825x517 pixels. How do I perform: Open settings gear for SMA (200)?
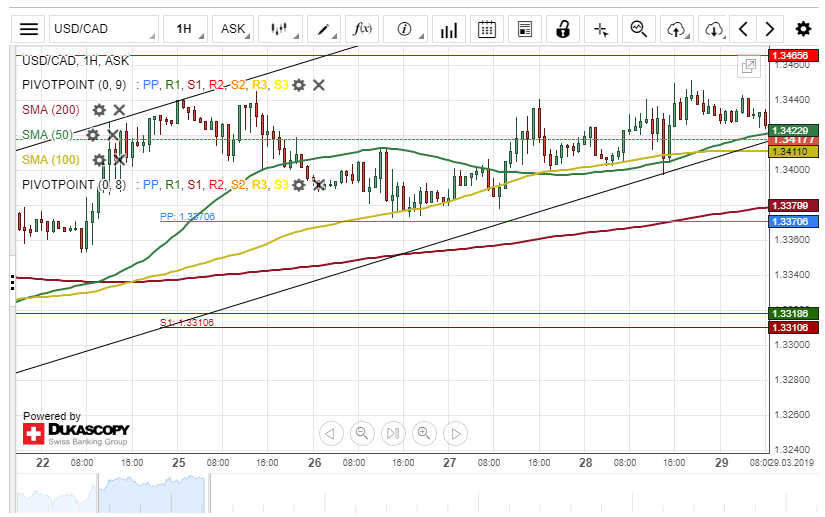[99, 110]
